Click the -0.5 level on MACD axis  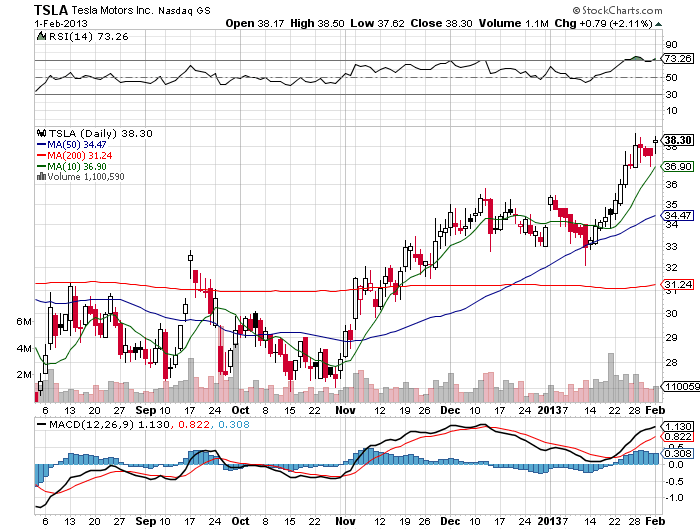(x=674, y=481)
